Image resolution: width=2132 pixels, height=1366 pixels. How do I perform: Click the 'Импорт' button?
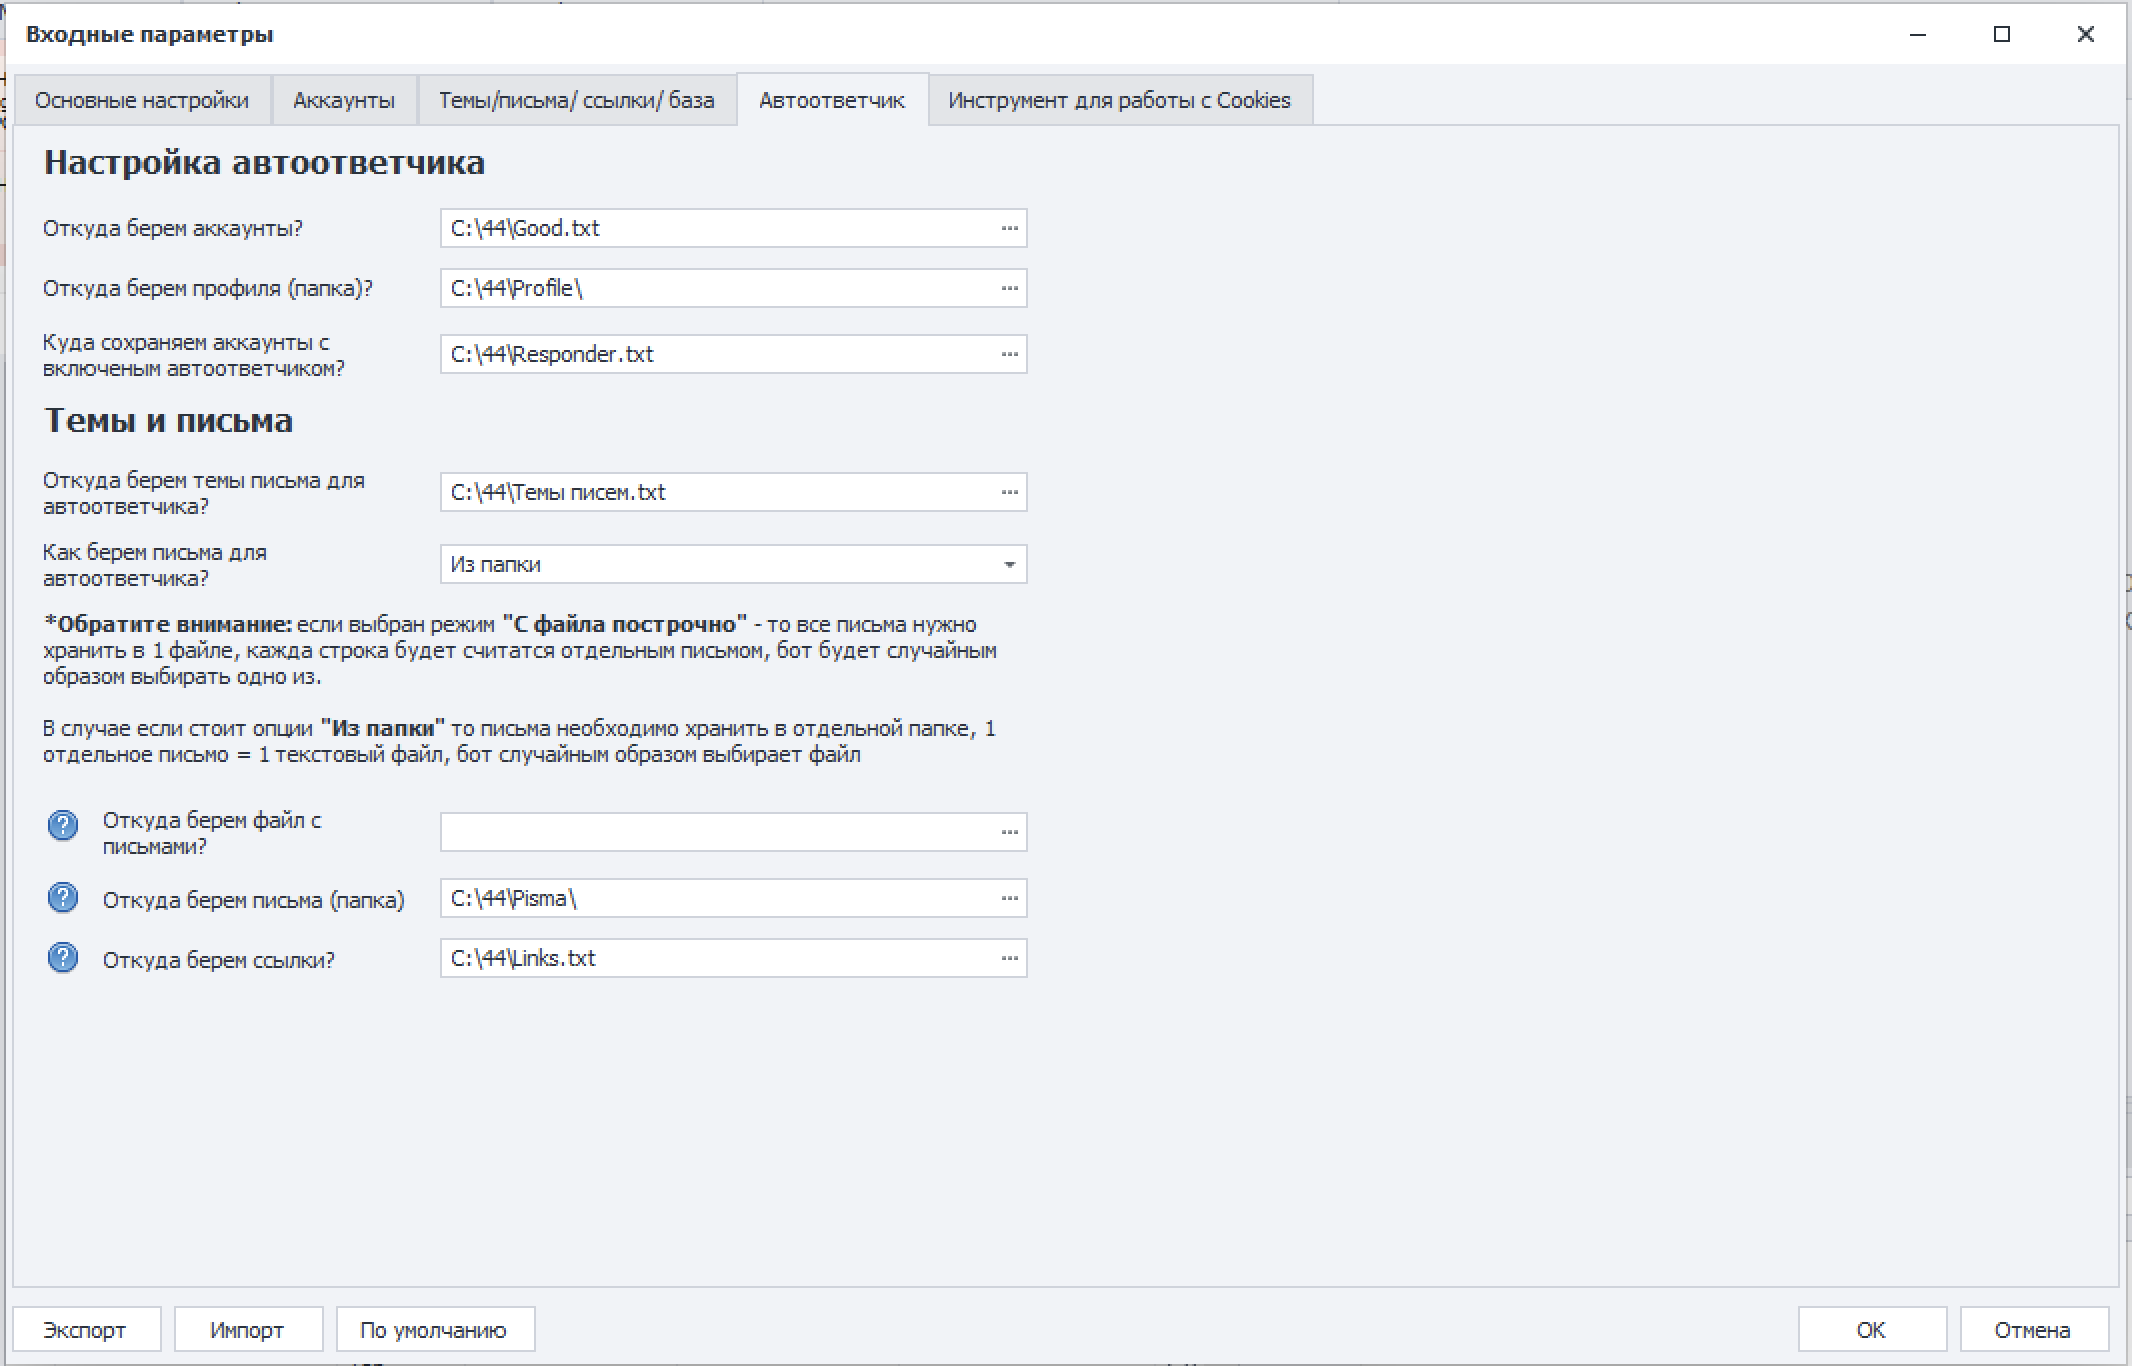pos(247,1330)
